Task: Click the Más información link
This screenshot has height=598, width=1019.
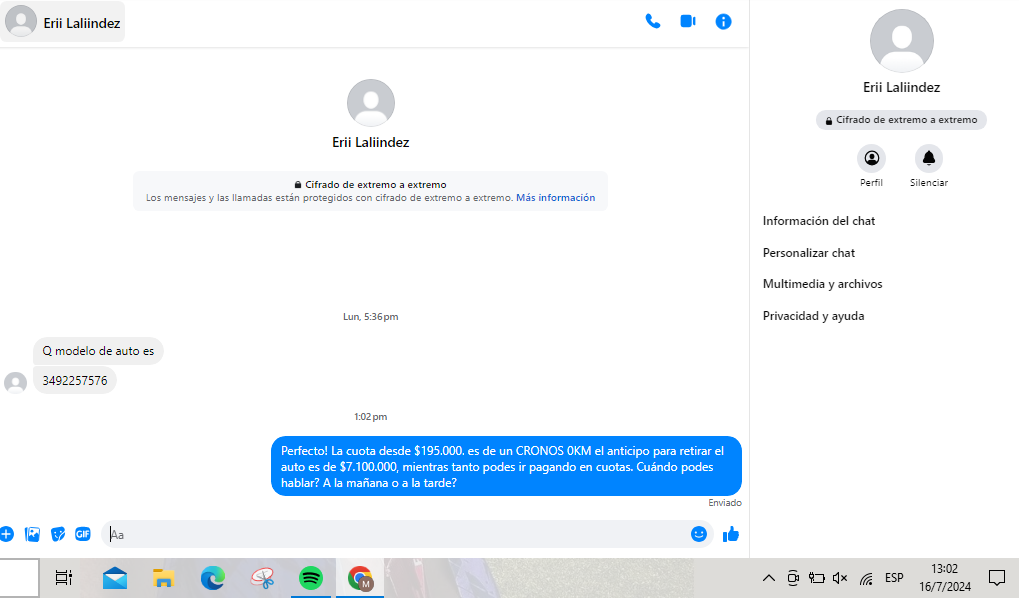Action: 555,198
